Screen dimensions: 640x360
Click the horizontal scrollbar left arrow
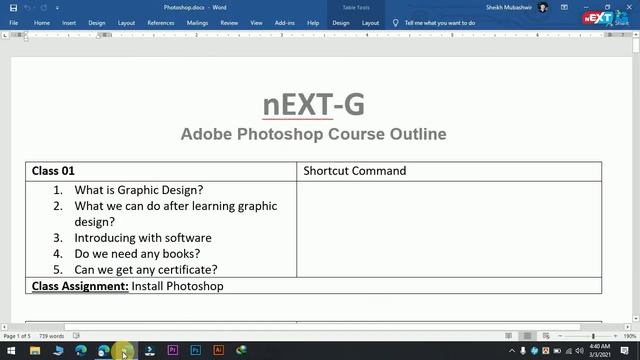pos(4,327)
